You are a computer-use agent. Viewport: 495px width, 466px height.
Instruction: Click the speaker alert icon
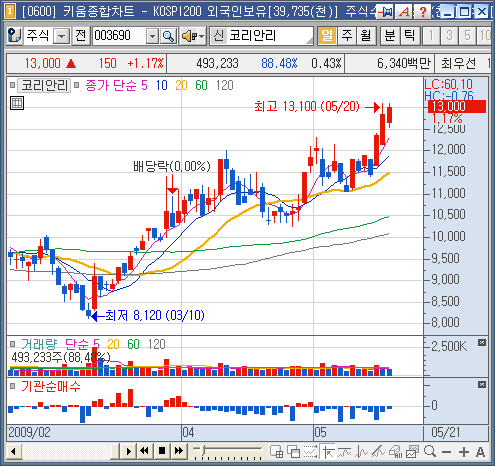click(x=189, y=36)
